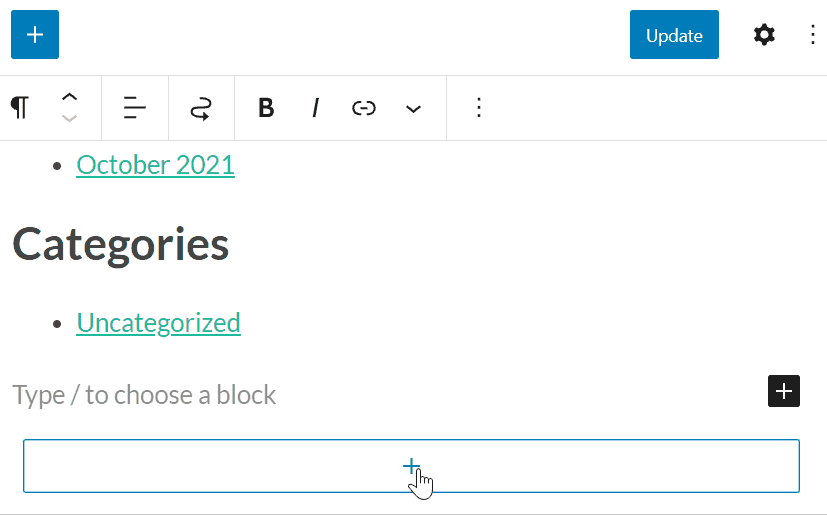Viewport: 827px width, 515px height.
Task: Open block toolbar options three-dot menu
Action: 479,108
